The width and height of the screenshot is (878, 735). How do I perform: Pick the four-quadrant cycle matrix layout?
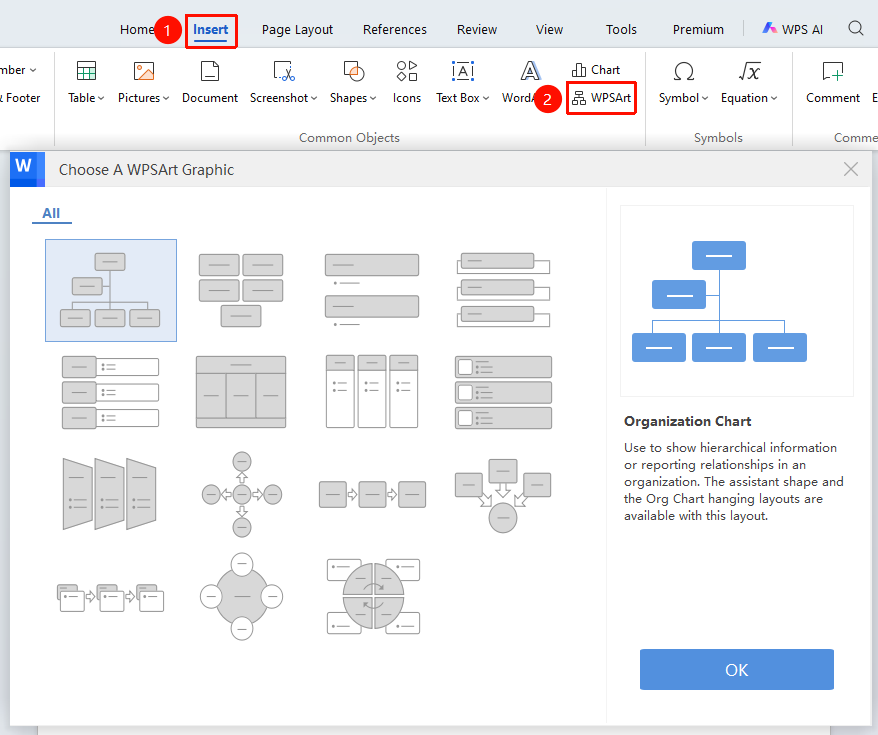tap(373, 596)
